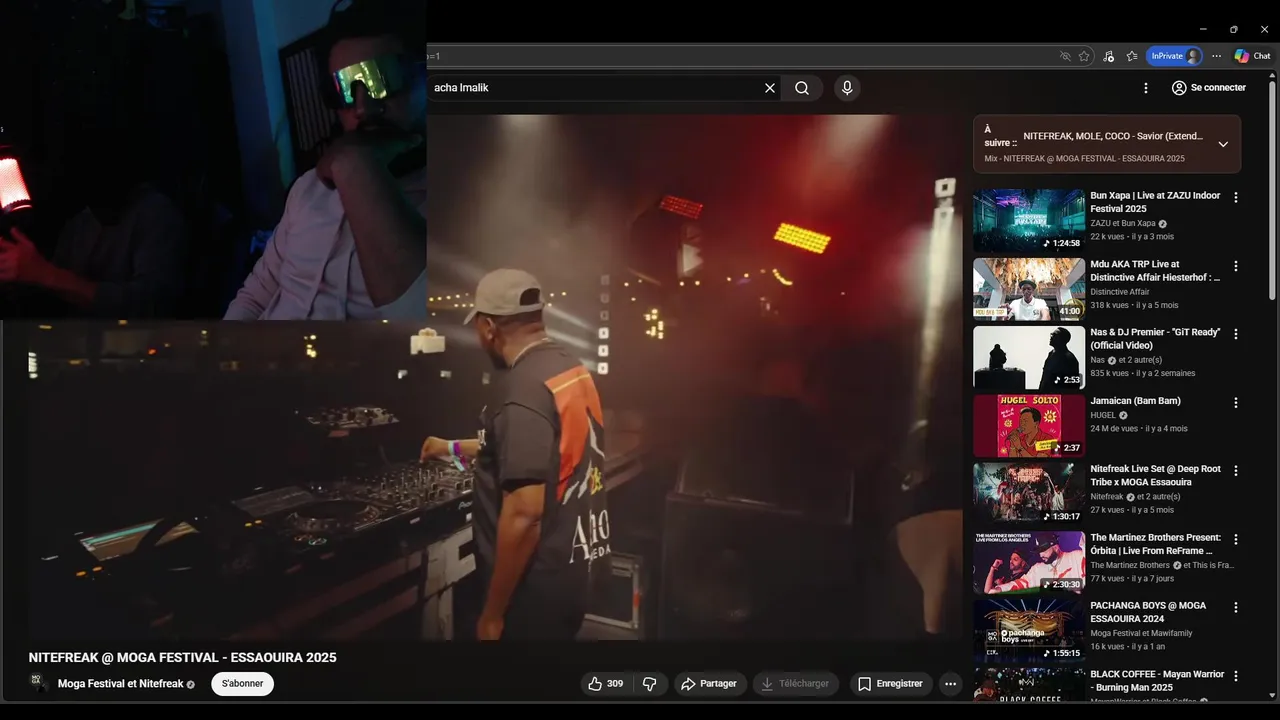Click the picture-in-picture overlay video
1280x720 pixels.
click(x=213, y=160)
